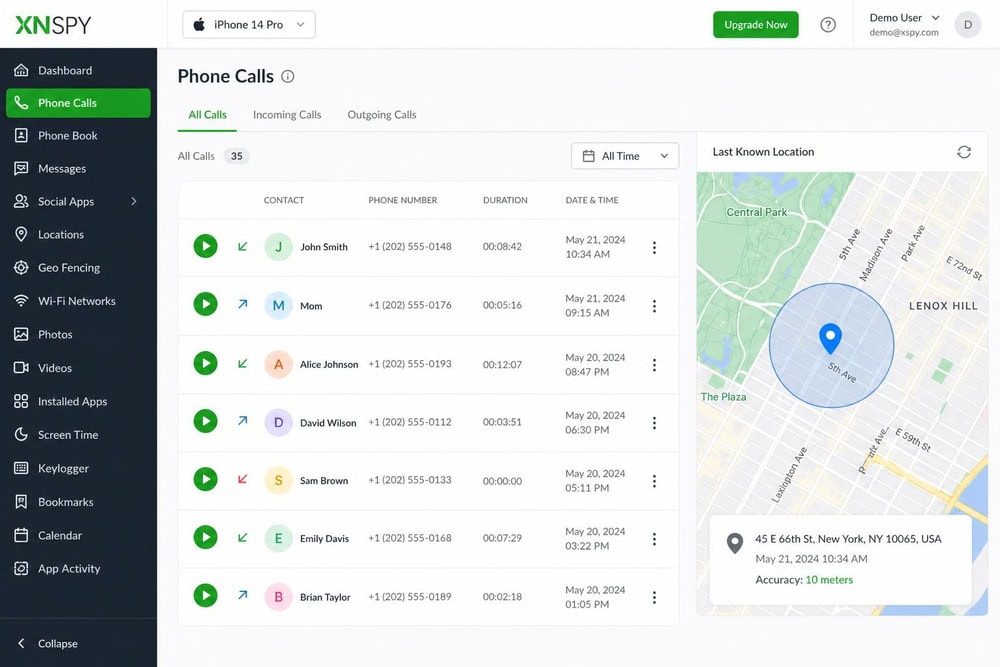
Task: Switch to the All Calls tab
Action: [207, 115]
